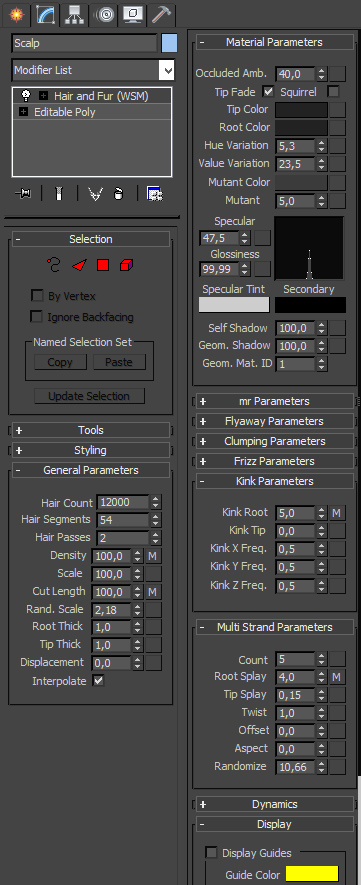Viewport: 361px width, 885px height.
Task: Click the Pin Stack icon
Action: click(x=24, y=194)
